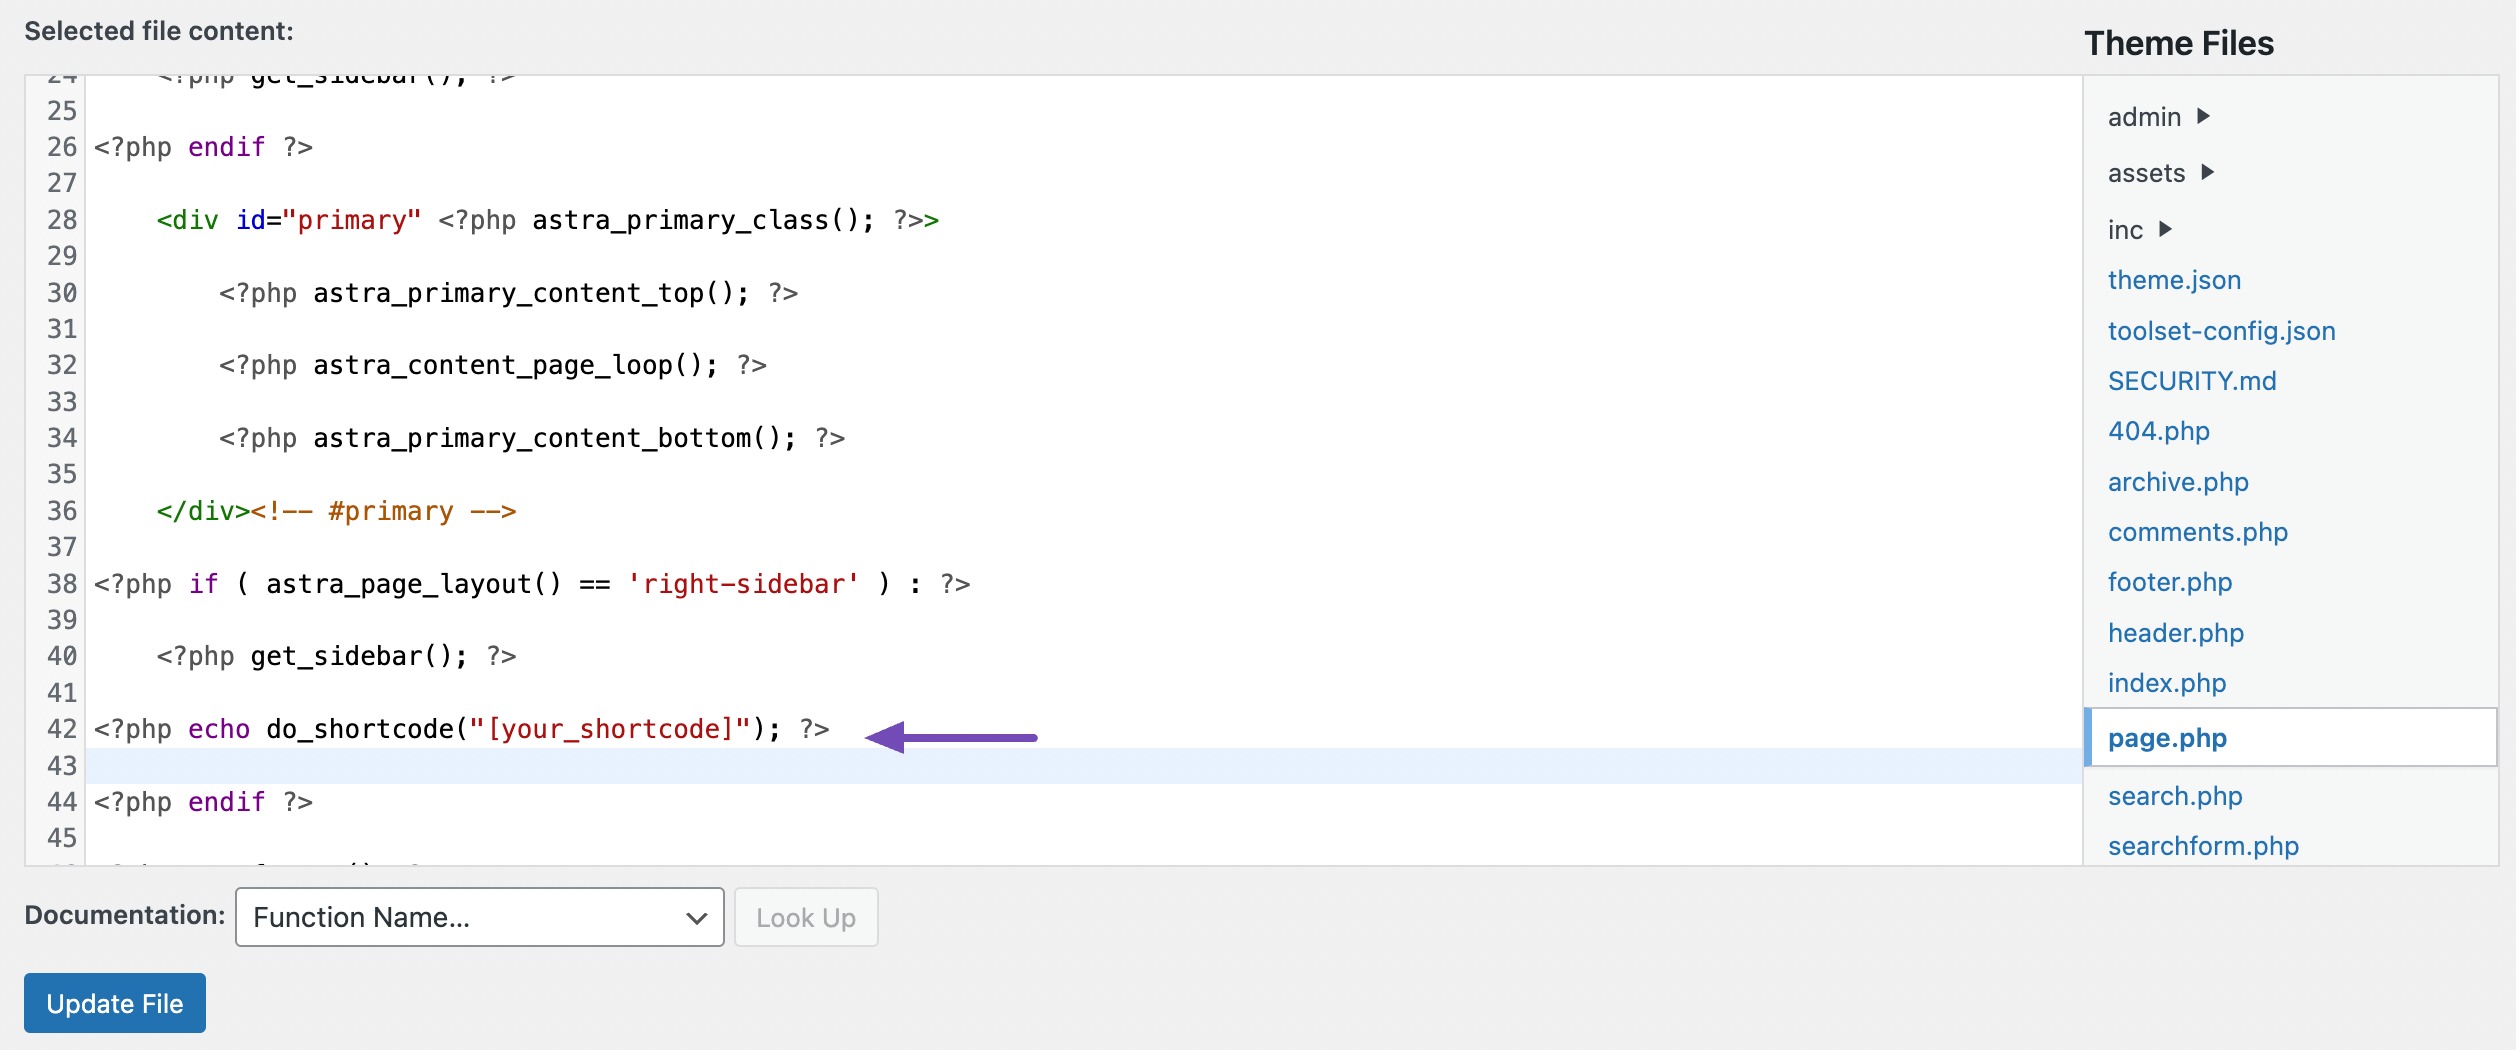Click the Look Up button
This screenshot has width=2516, height=1050.
click(x=805, y=916)
